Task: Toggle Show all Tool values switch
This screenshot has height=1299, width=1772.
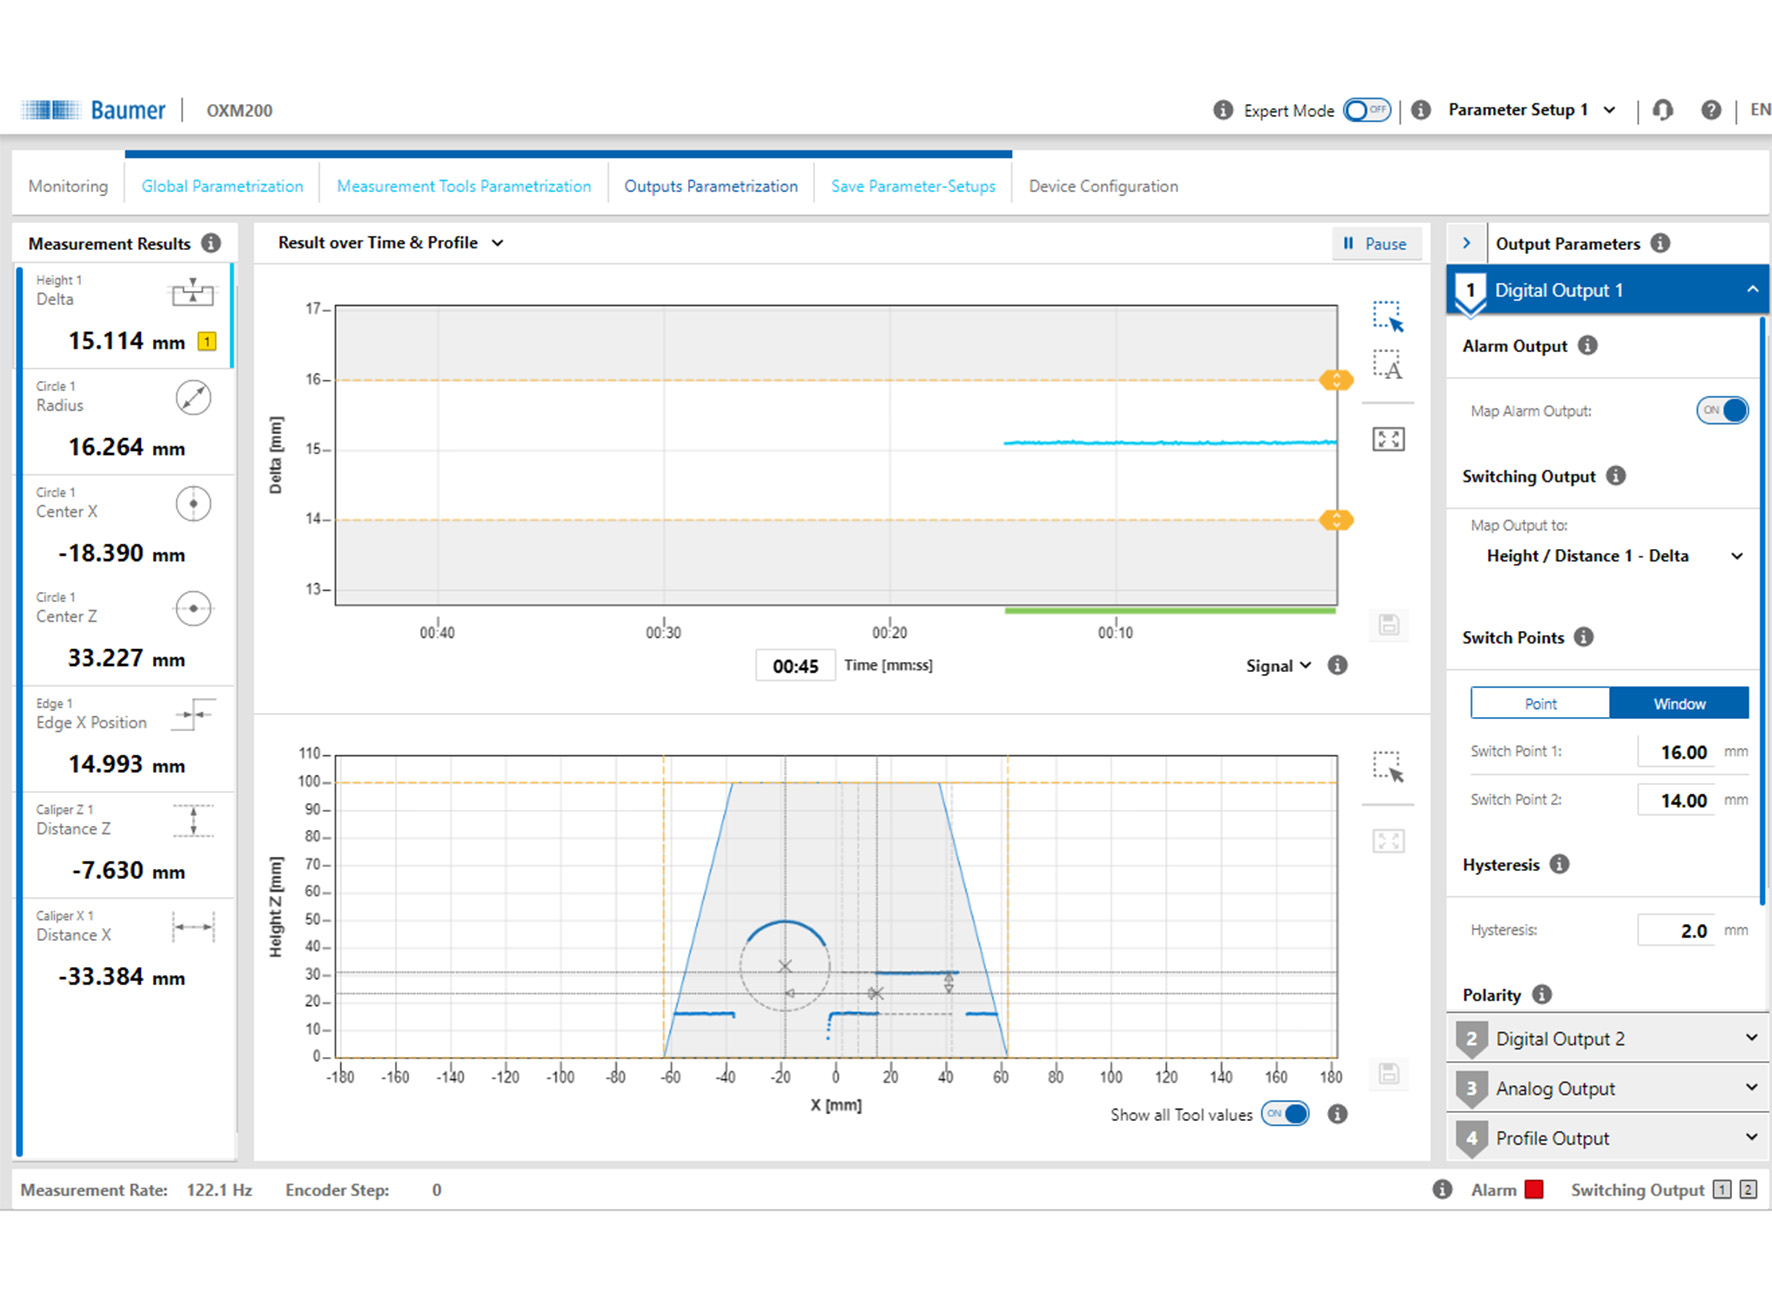Action: 1285,1114
